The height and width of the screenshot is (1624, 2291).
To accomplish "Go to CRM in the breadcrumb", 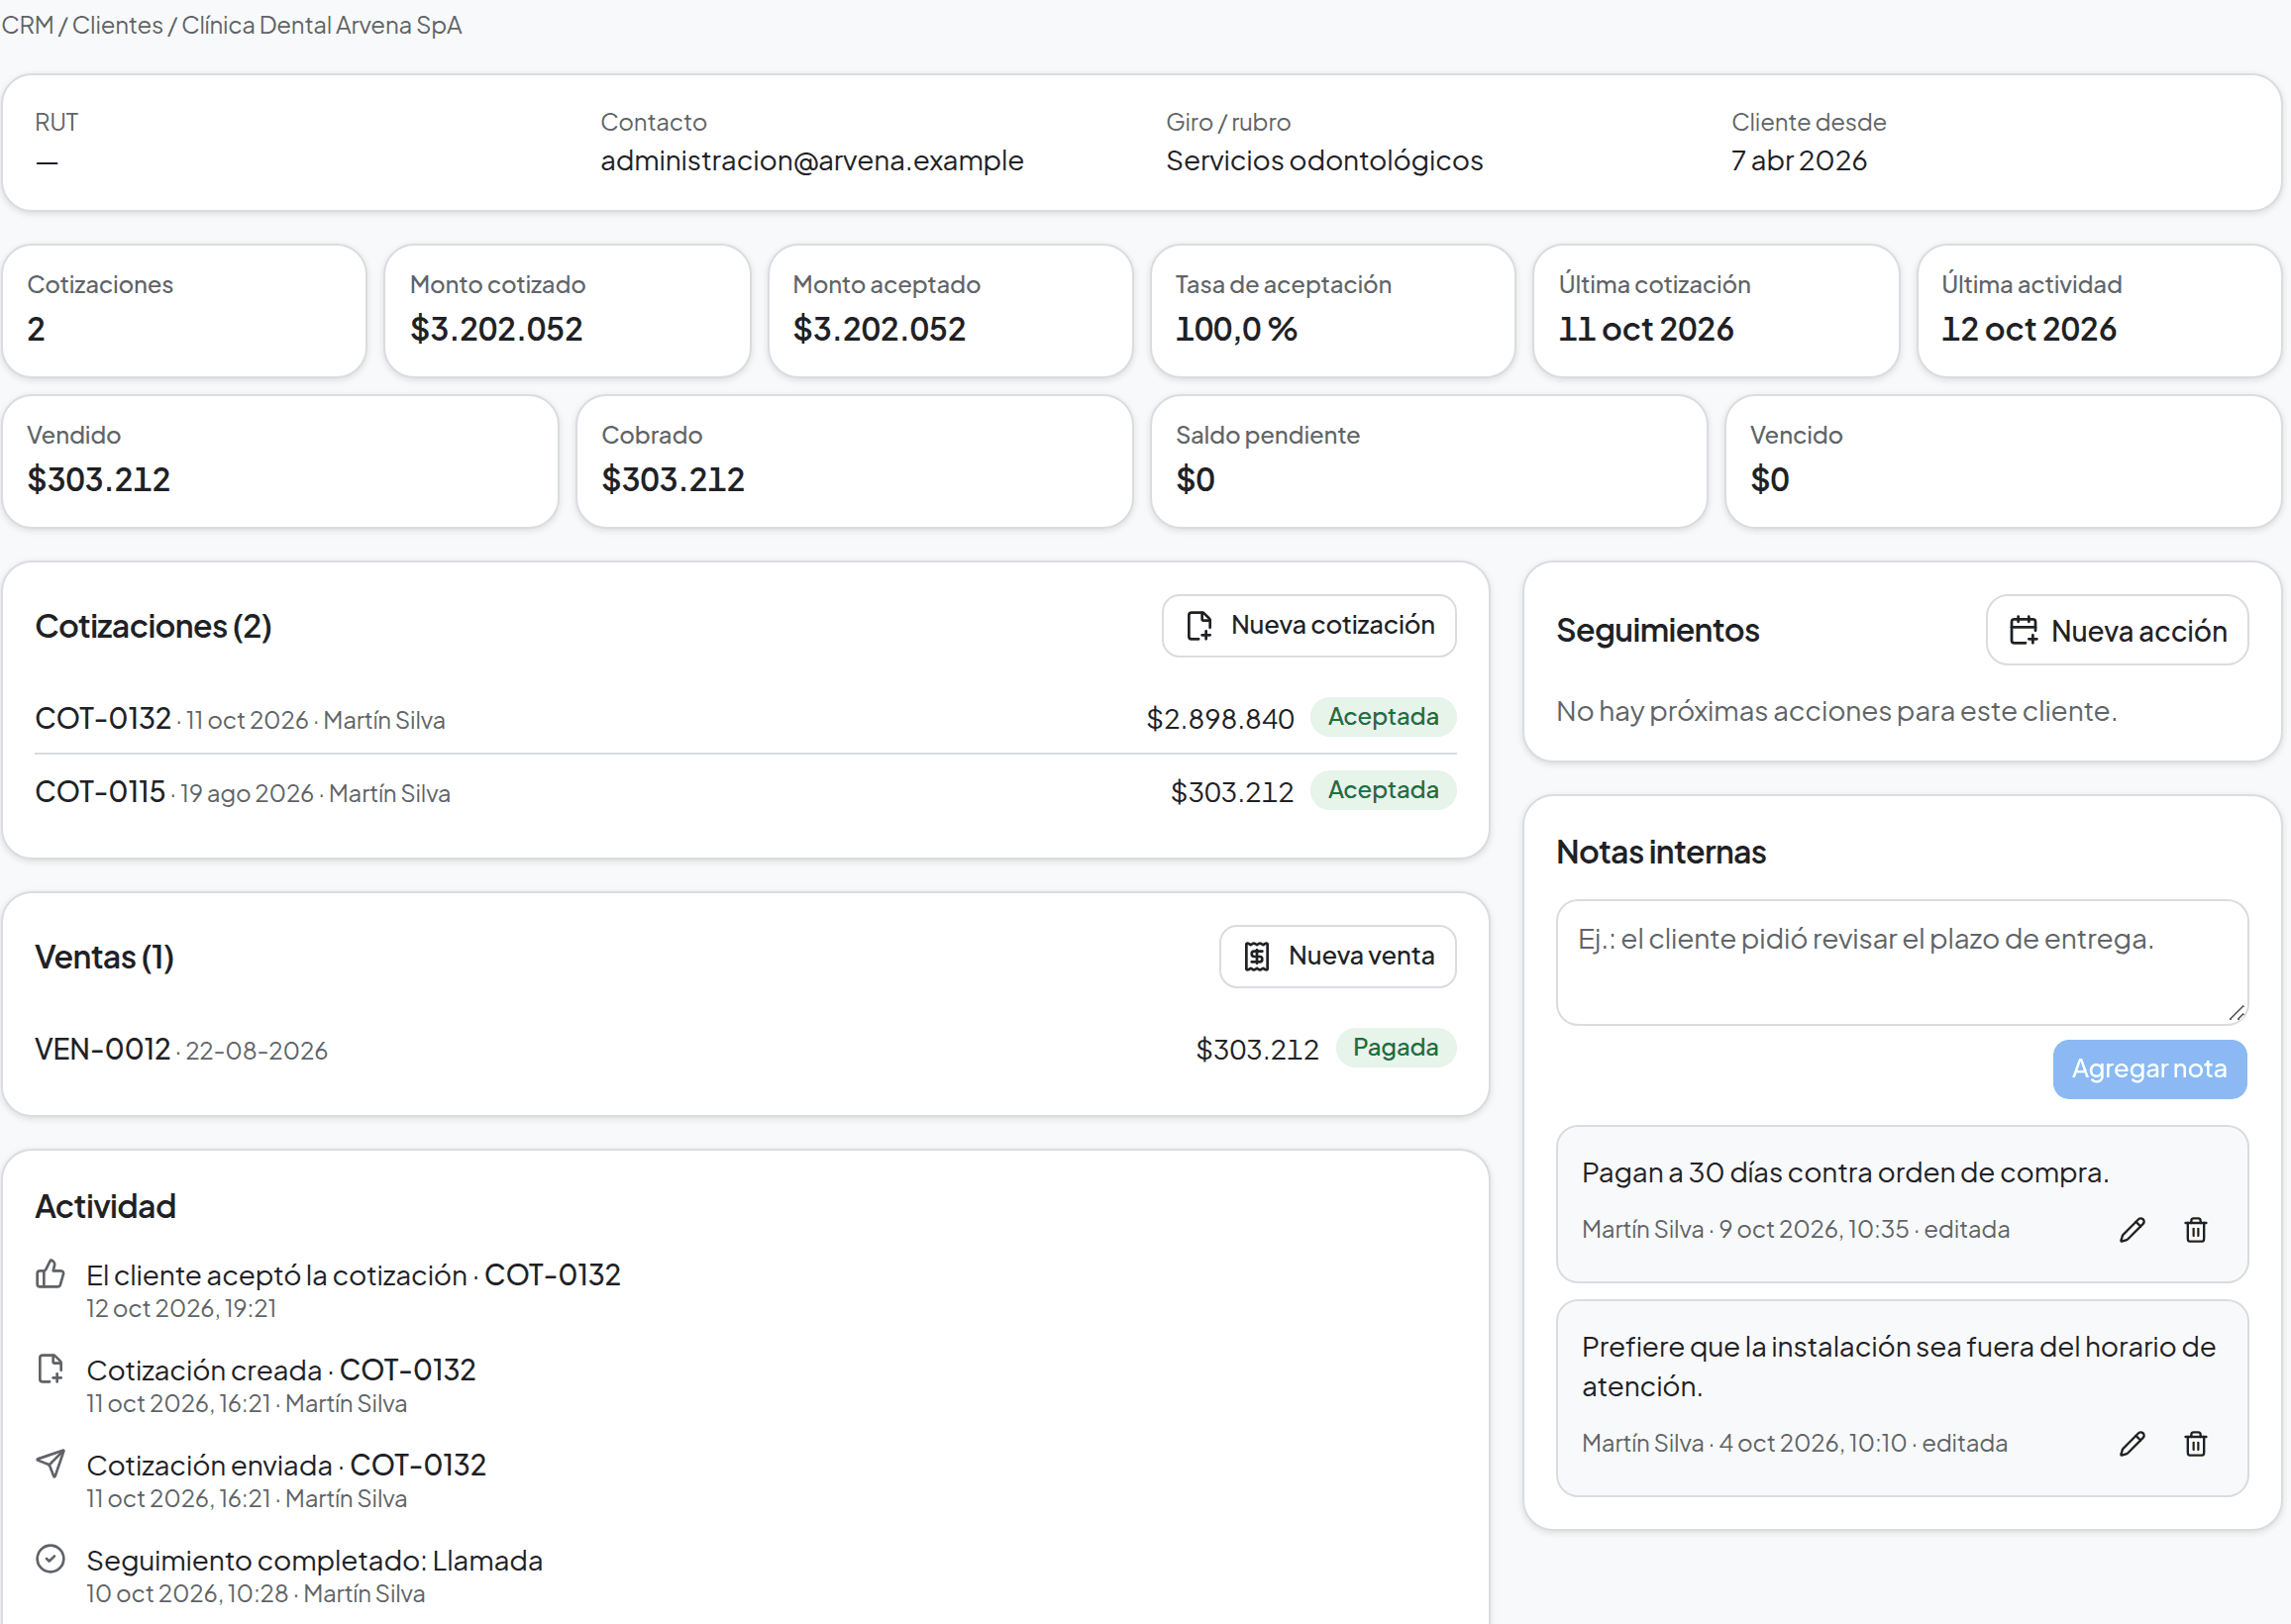I will [x=28, y=25].
